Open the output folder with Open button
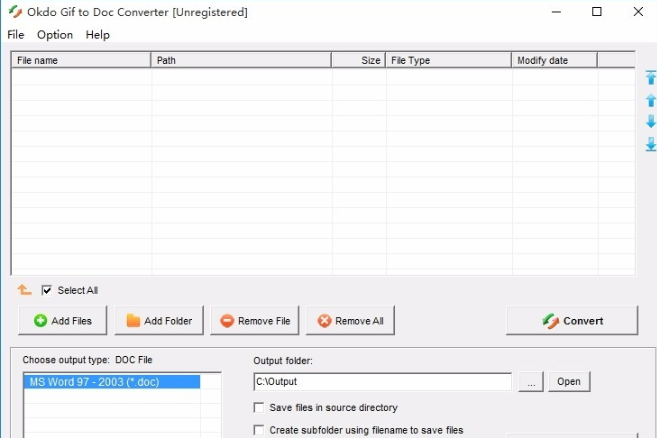This screenshot has height=438, width=657. pyautogui.click(x=569, y=381)
